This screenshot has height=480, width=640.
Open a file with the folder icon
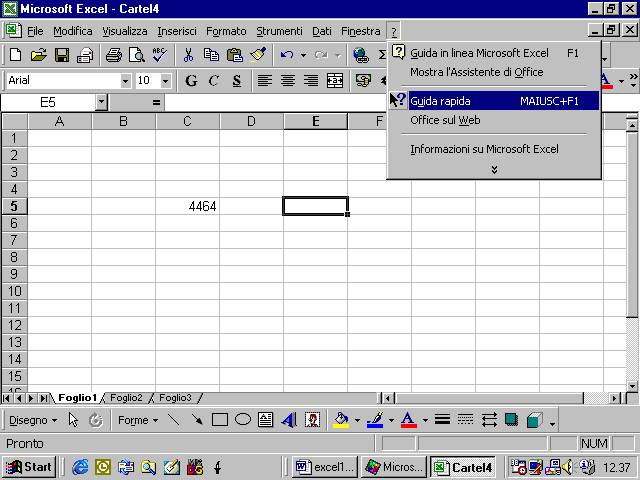pos(38,55)
